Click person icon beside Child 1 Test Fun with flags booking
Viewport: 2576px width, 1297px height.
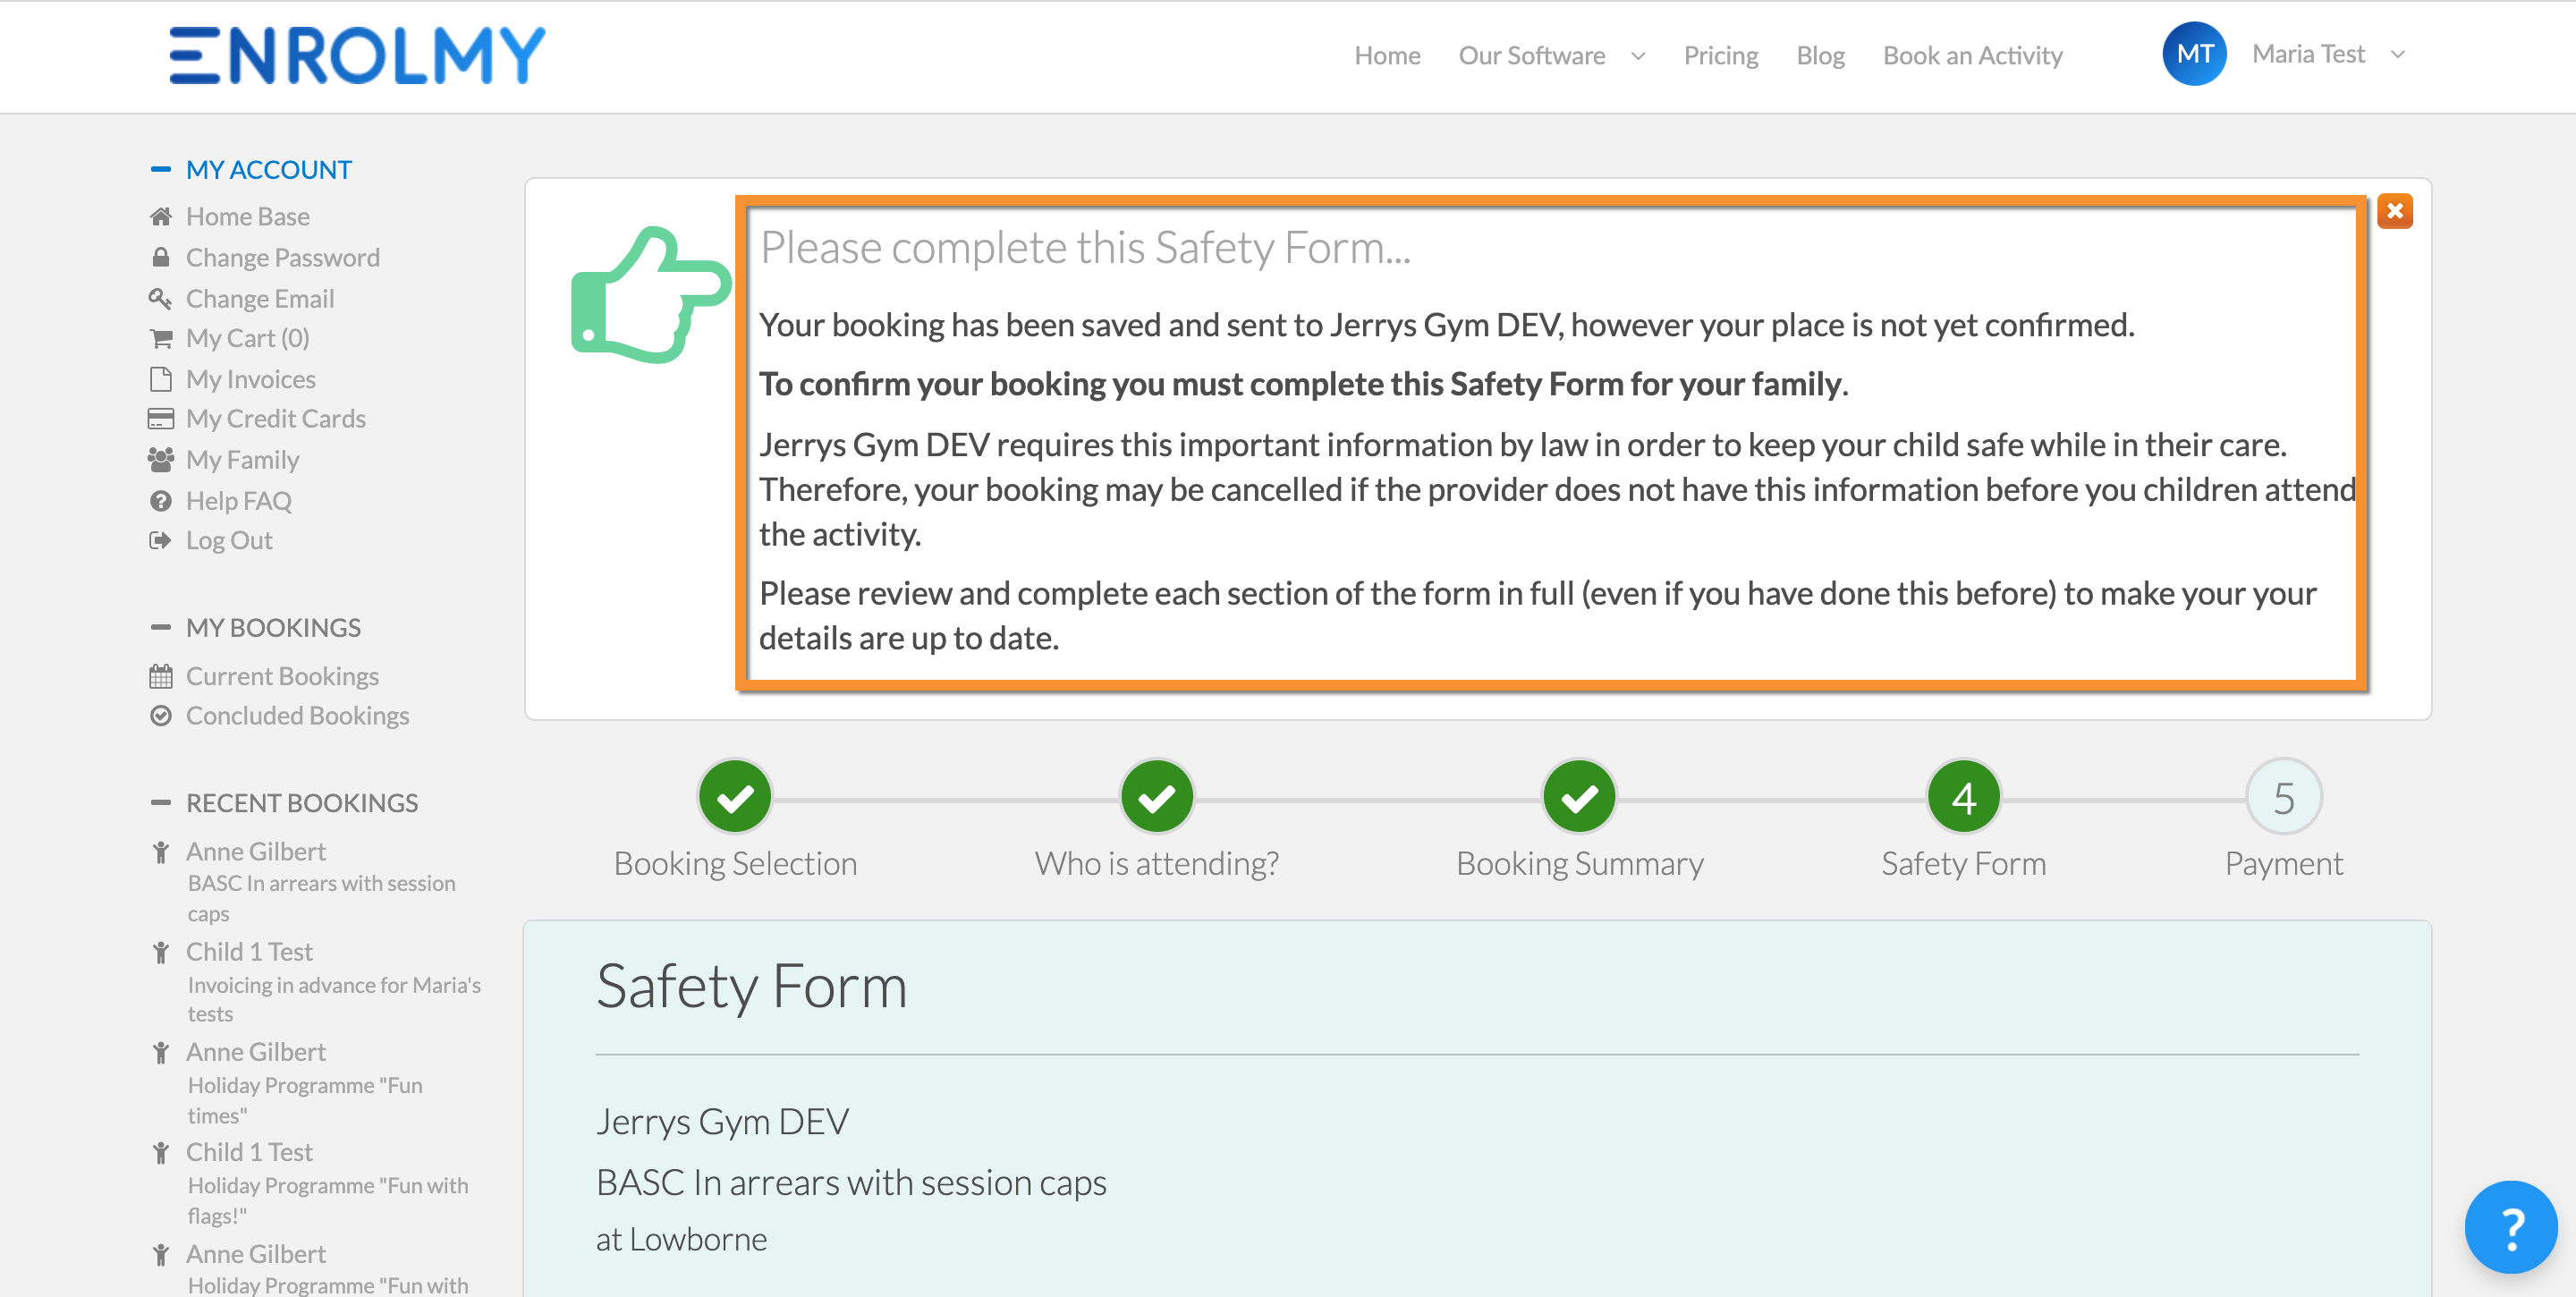click(160, 1153)
